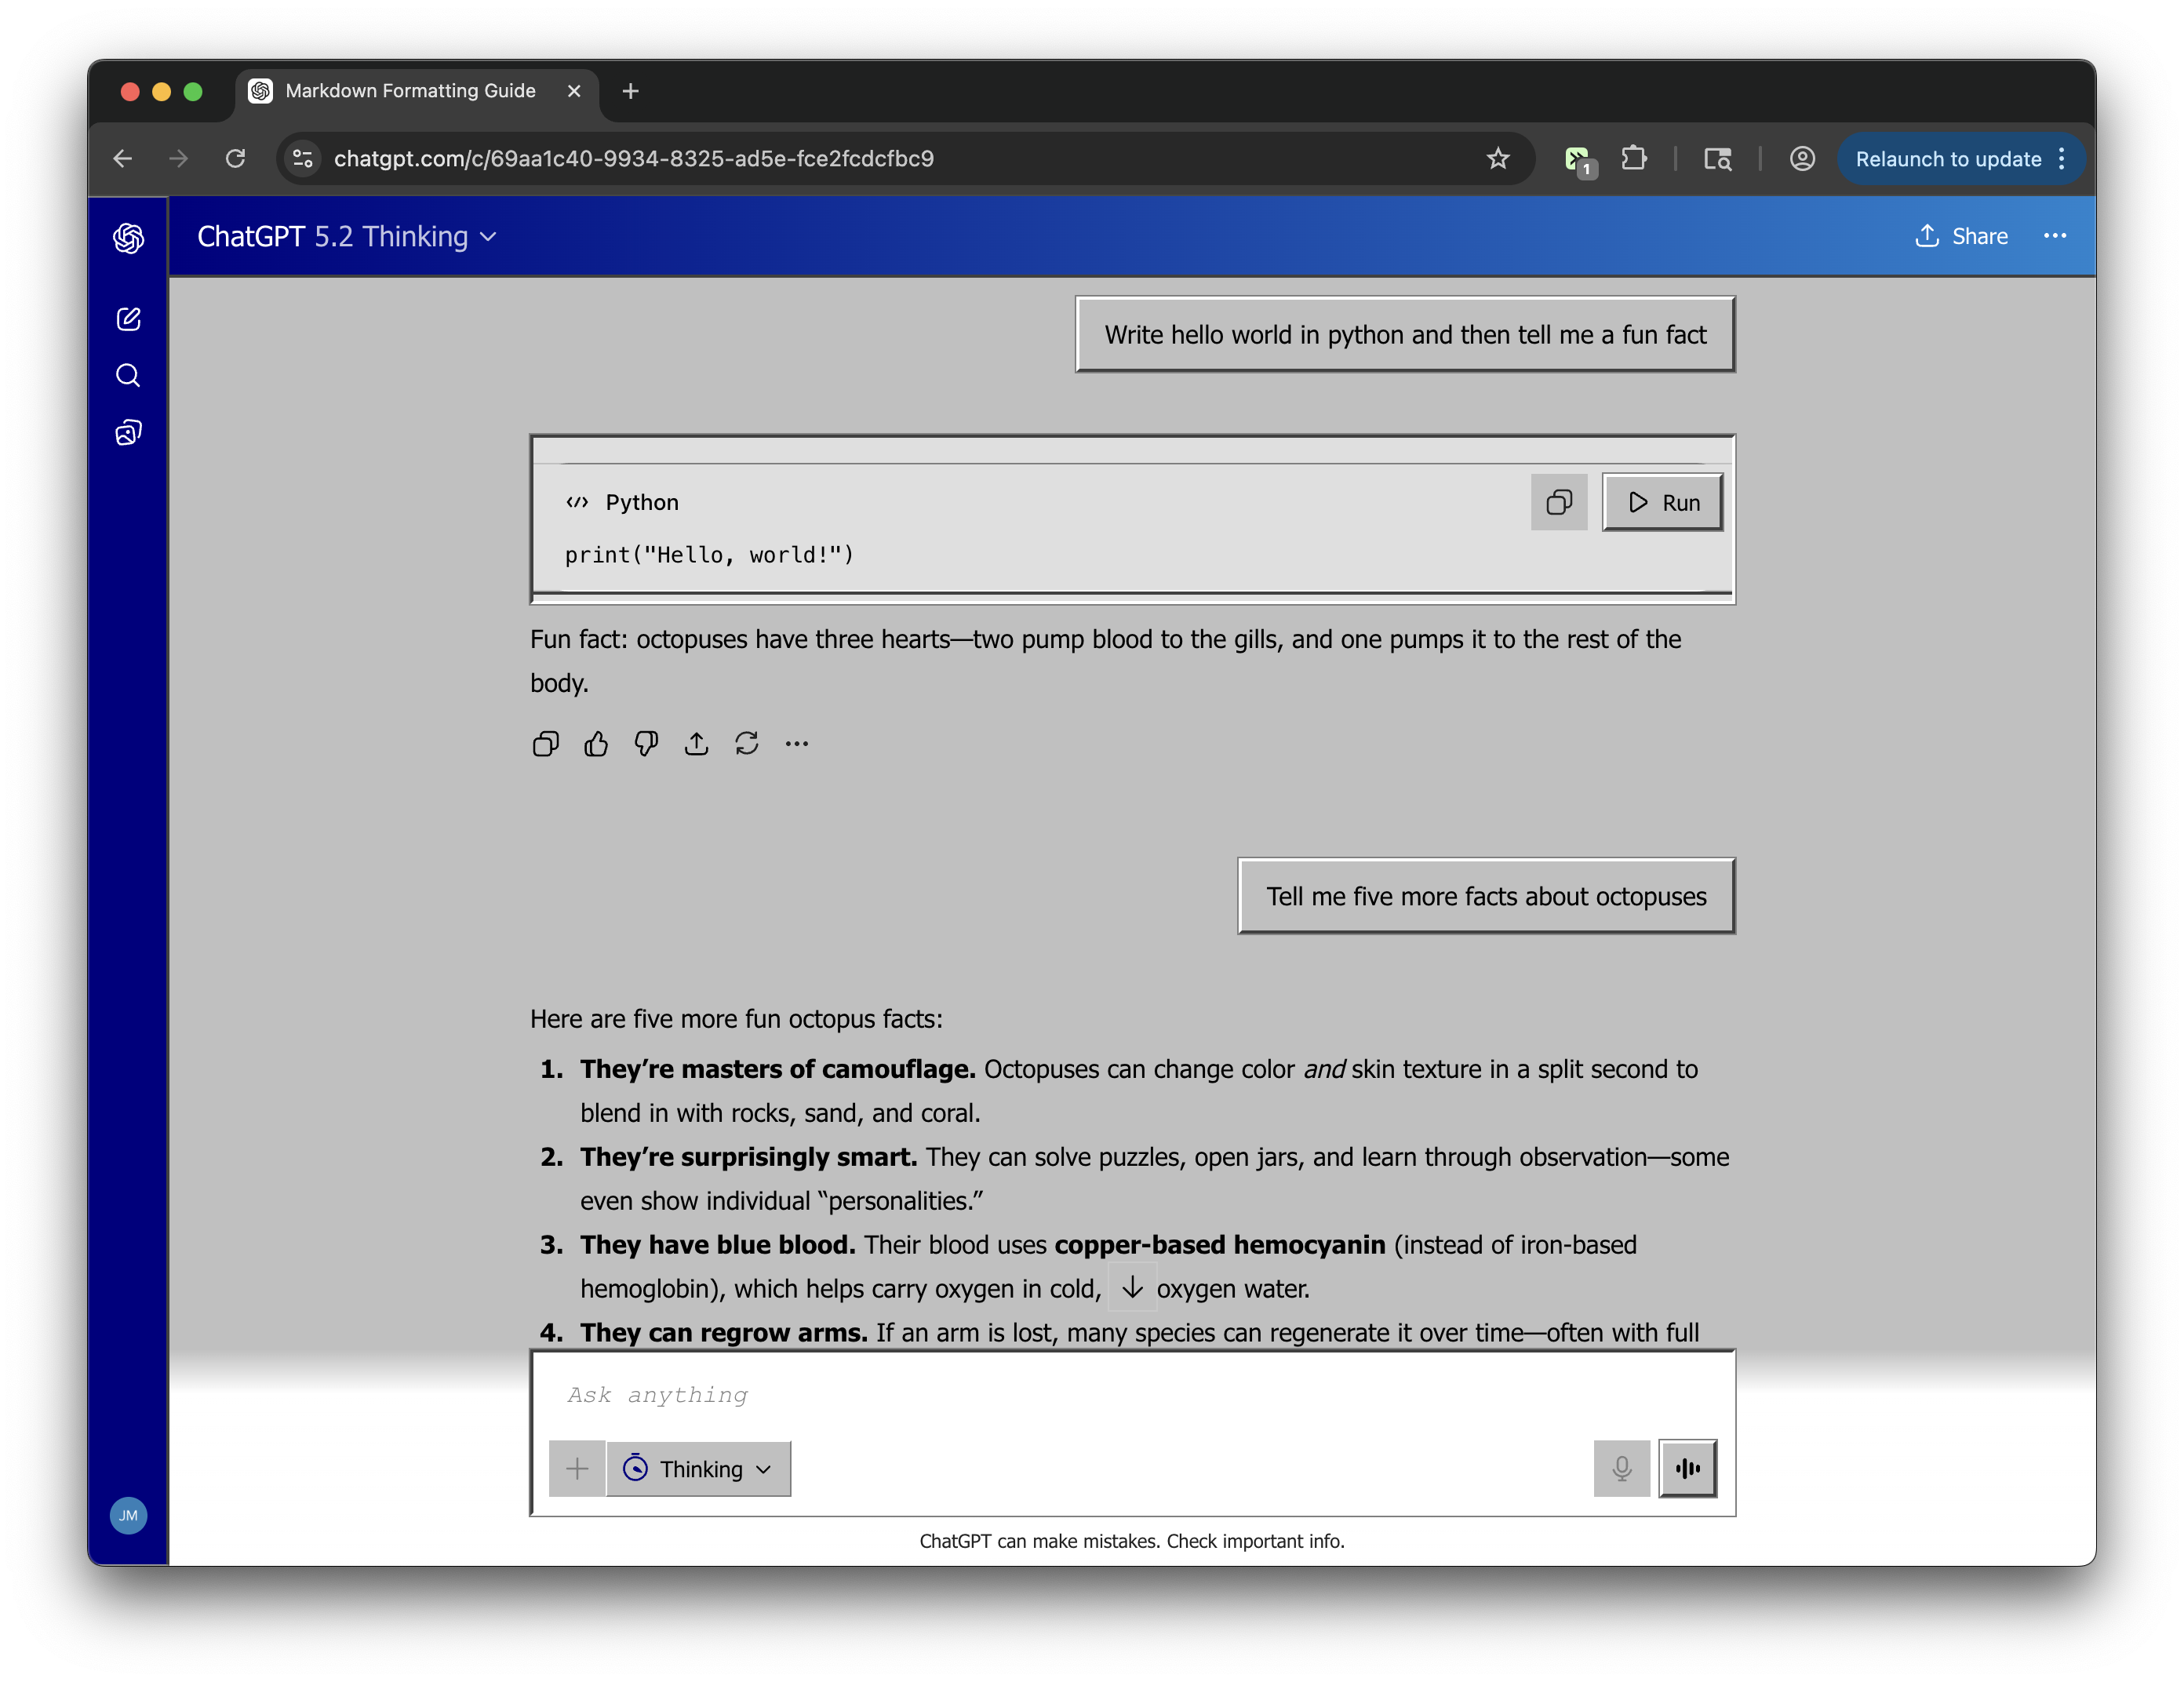Copy the first assistant response
The width and height of the screenshot is (2184, 1682).
coord(545,744)
